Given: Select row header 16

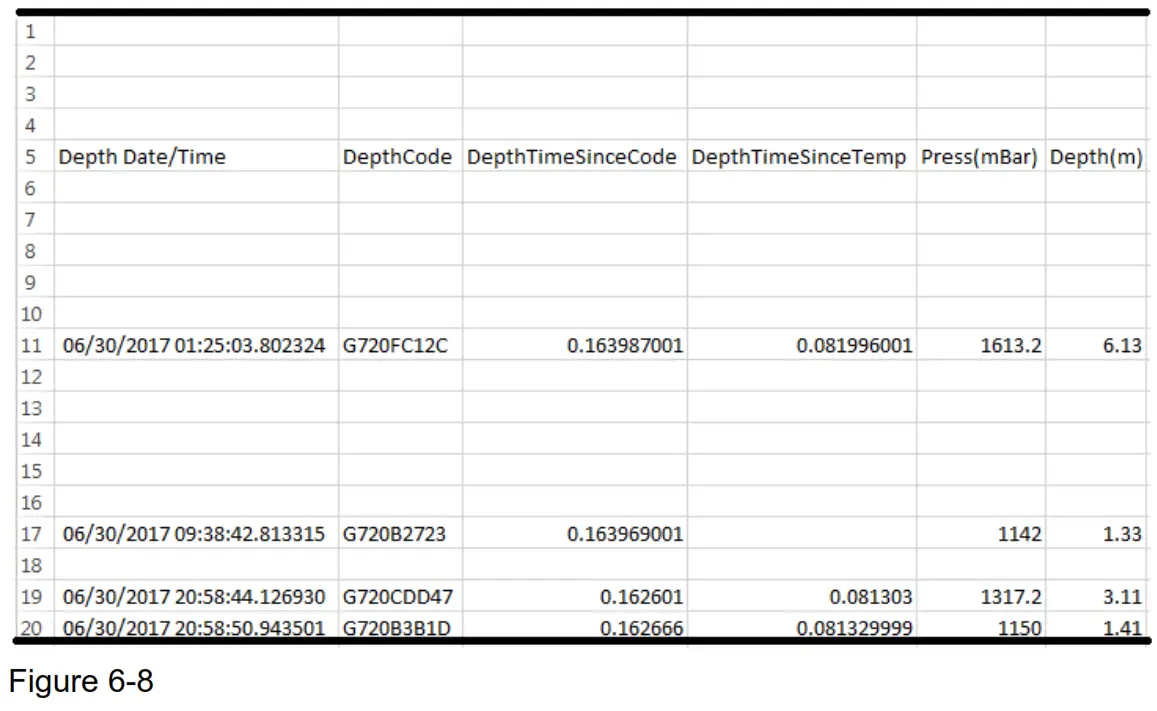Looking at the screenshot, I should pos(35,502).
